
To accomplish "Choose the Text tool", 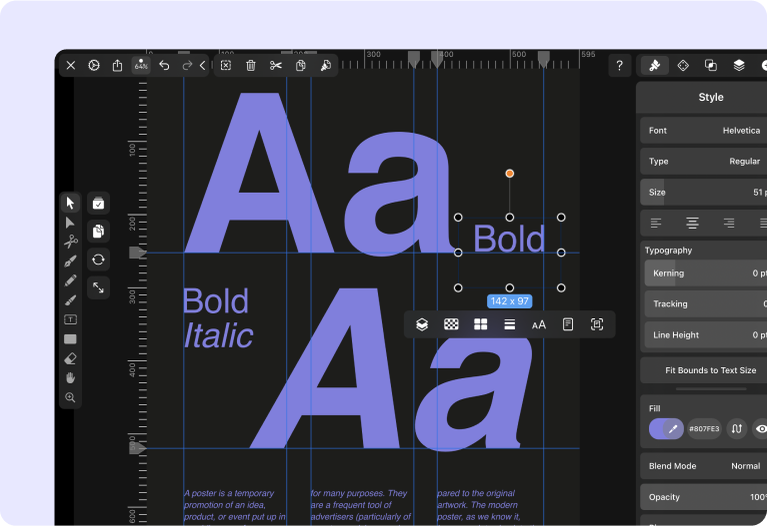I will point(70,320).
